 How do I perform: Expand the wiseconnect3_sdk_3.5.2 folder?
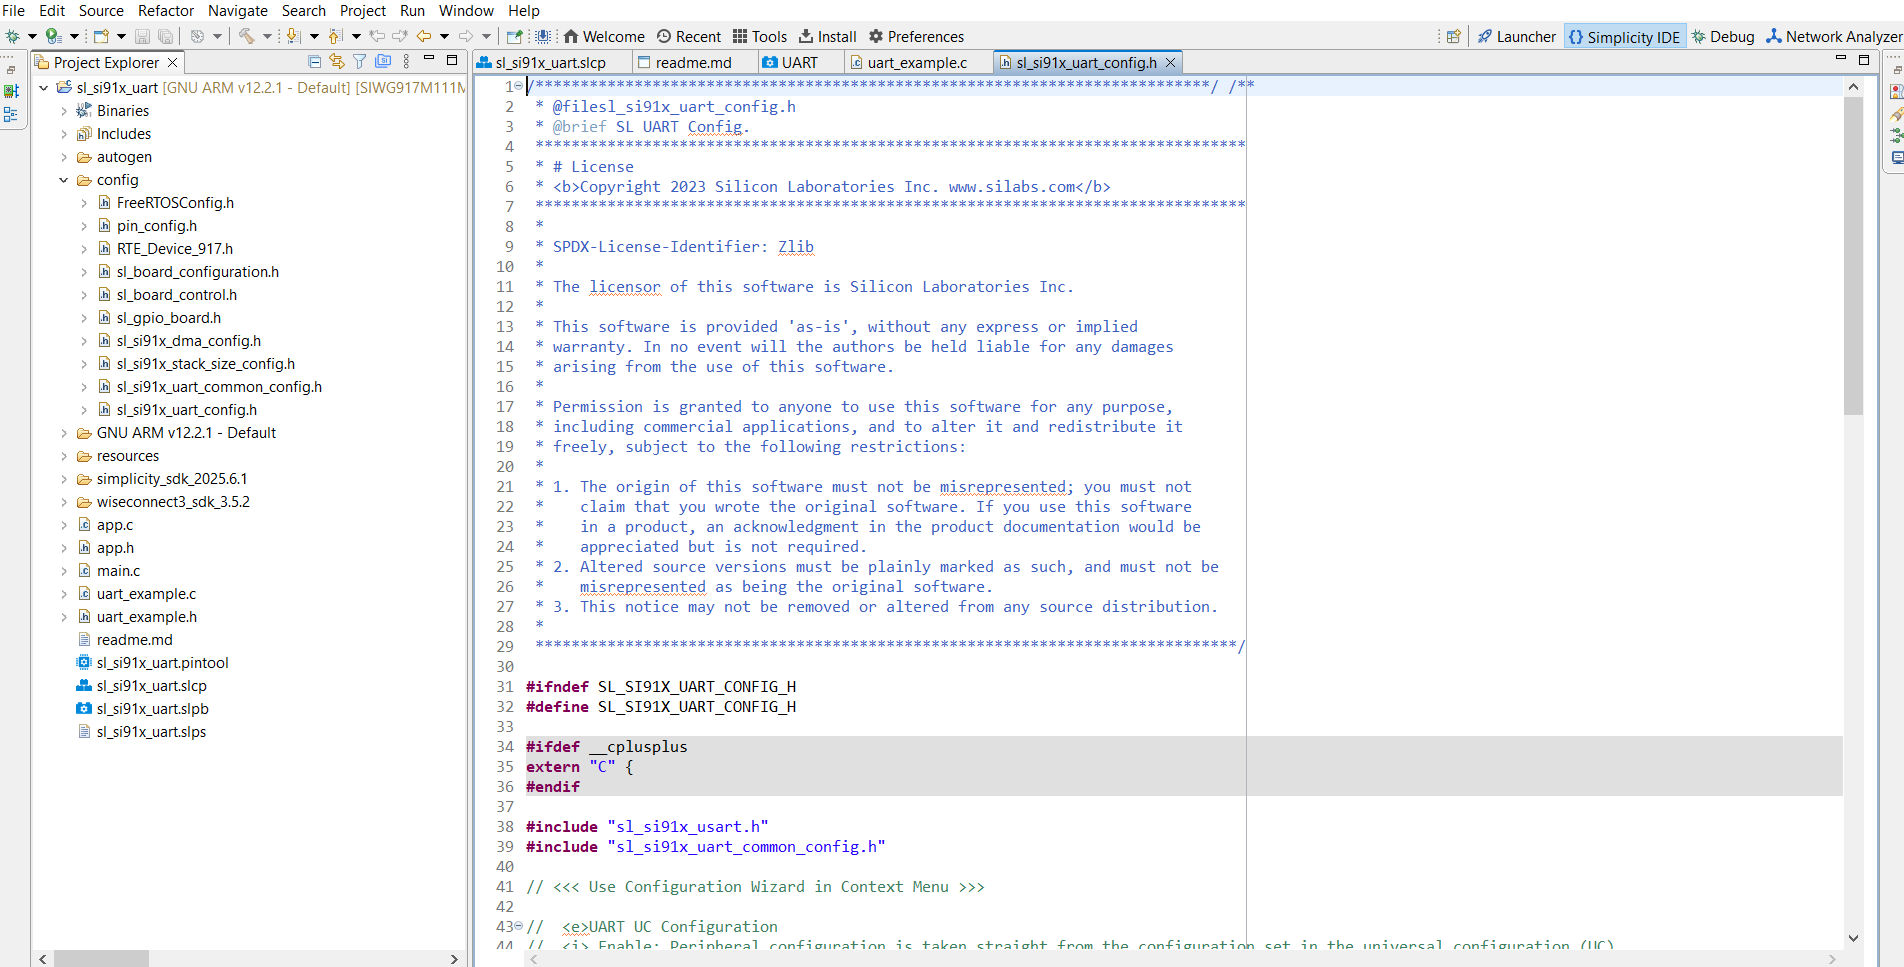pos(64,502)
